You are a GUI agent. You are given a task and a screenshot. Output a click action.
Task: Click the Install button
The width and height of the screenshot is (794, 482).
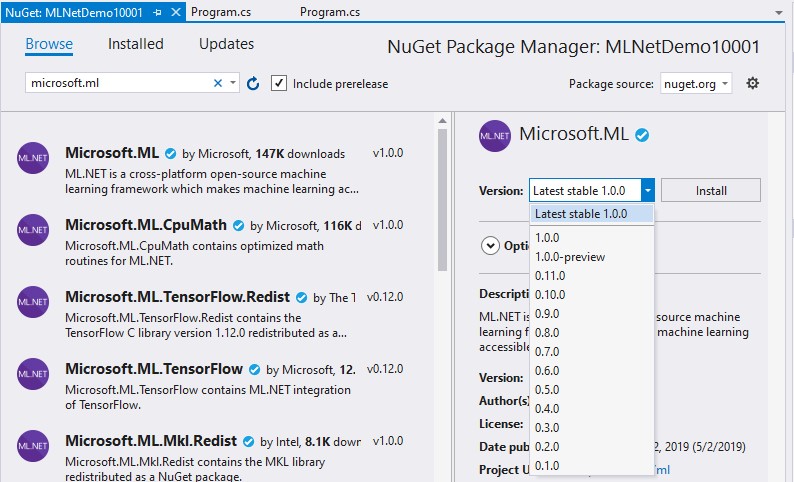point(710,190)
